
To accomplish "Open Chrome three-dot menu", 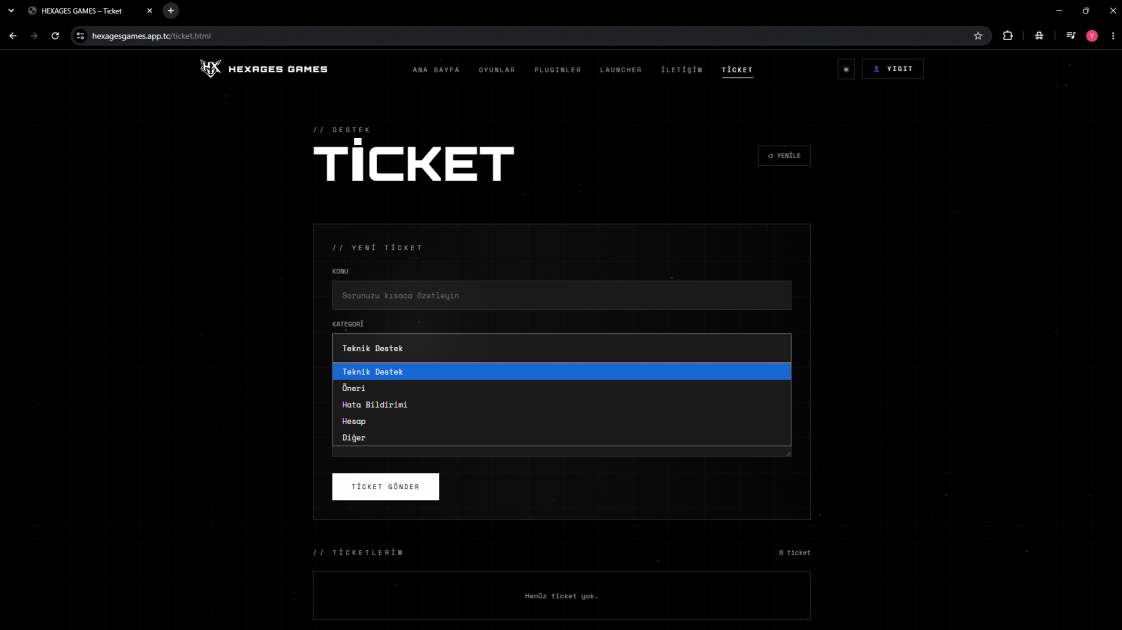I will pyautogui.click(x=1113, y=36).
